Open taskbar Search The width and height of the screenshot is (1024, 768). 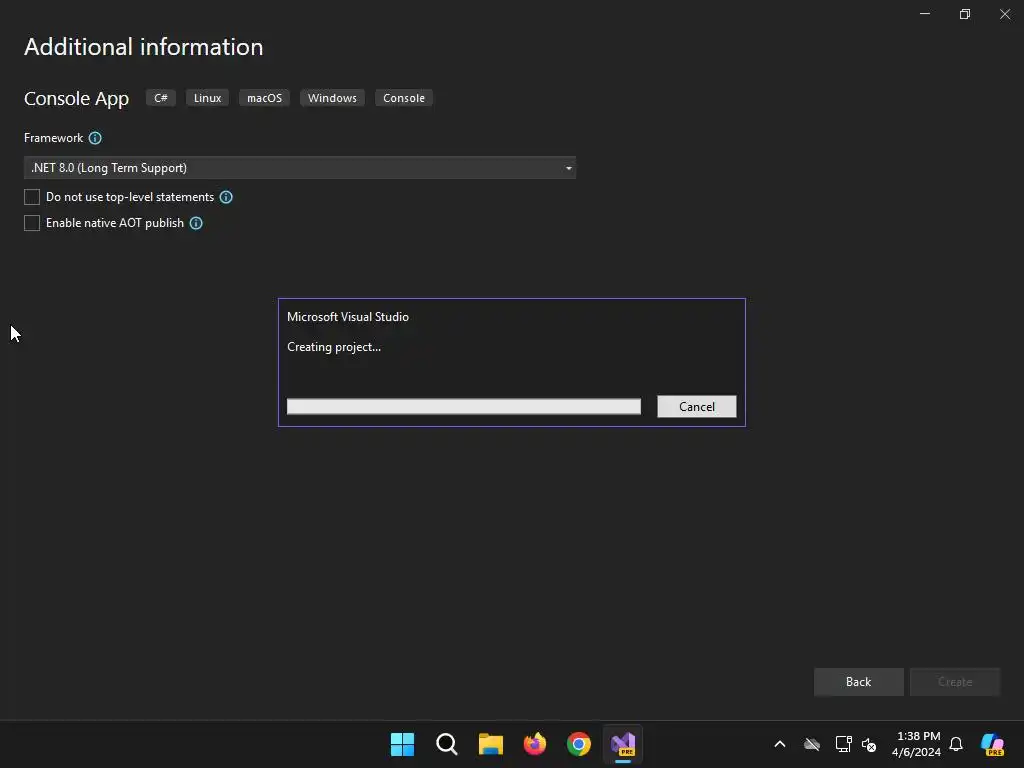point(447,744)
